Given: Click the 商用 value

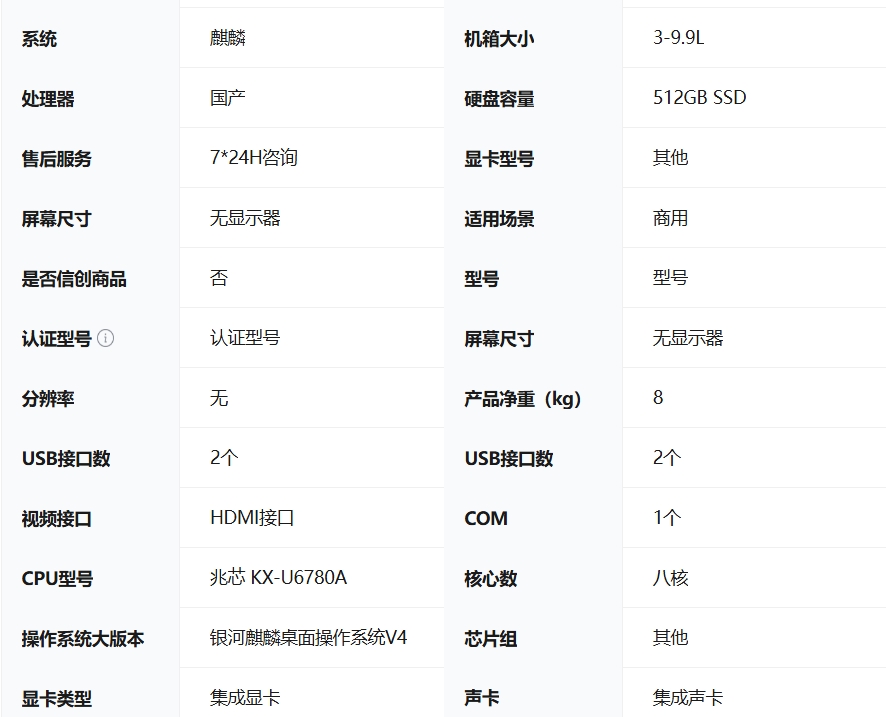Looking at the screenshot, I should coord(671,218).
